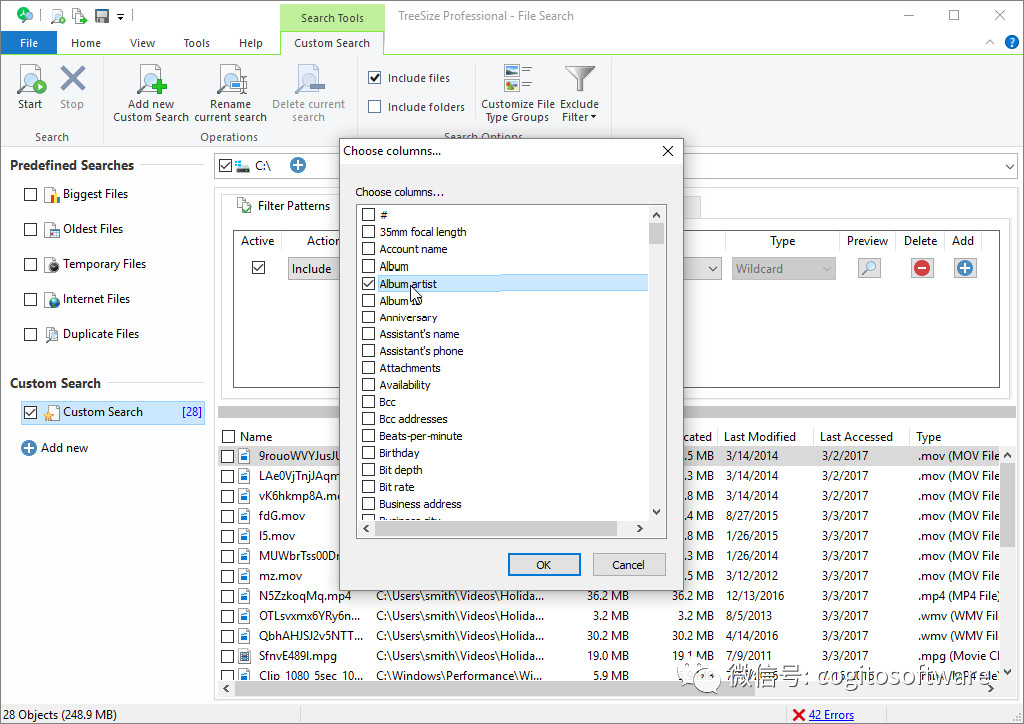The image size is (1024, 724).
Task: Click the column list scroll down arrow
Action: (656, 512)
